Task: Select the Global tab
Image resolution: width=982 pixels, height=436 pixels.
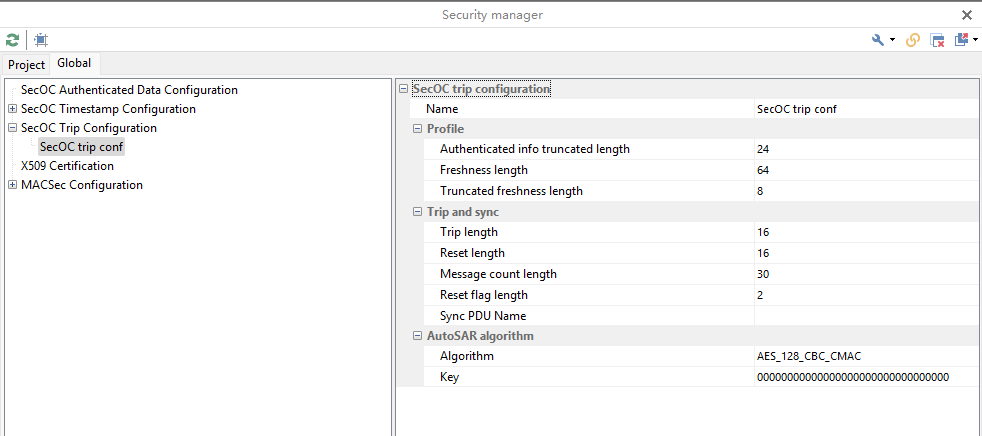Action: click(74, 63)
